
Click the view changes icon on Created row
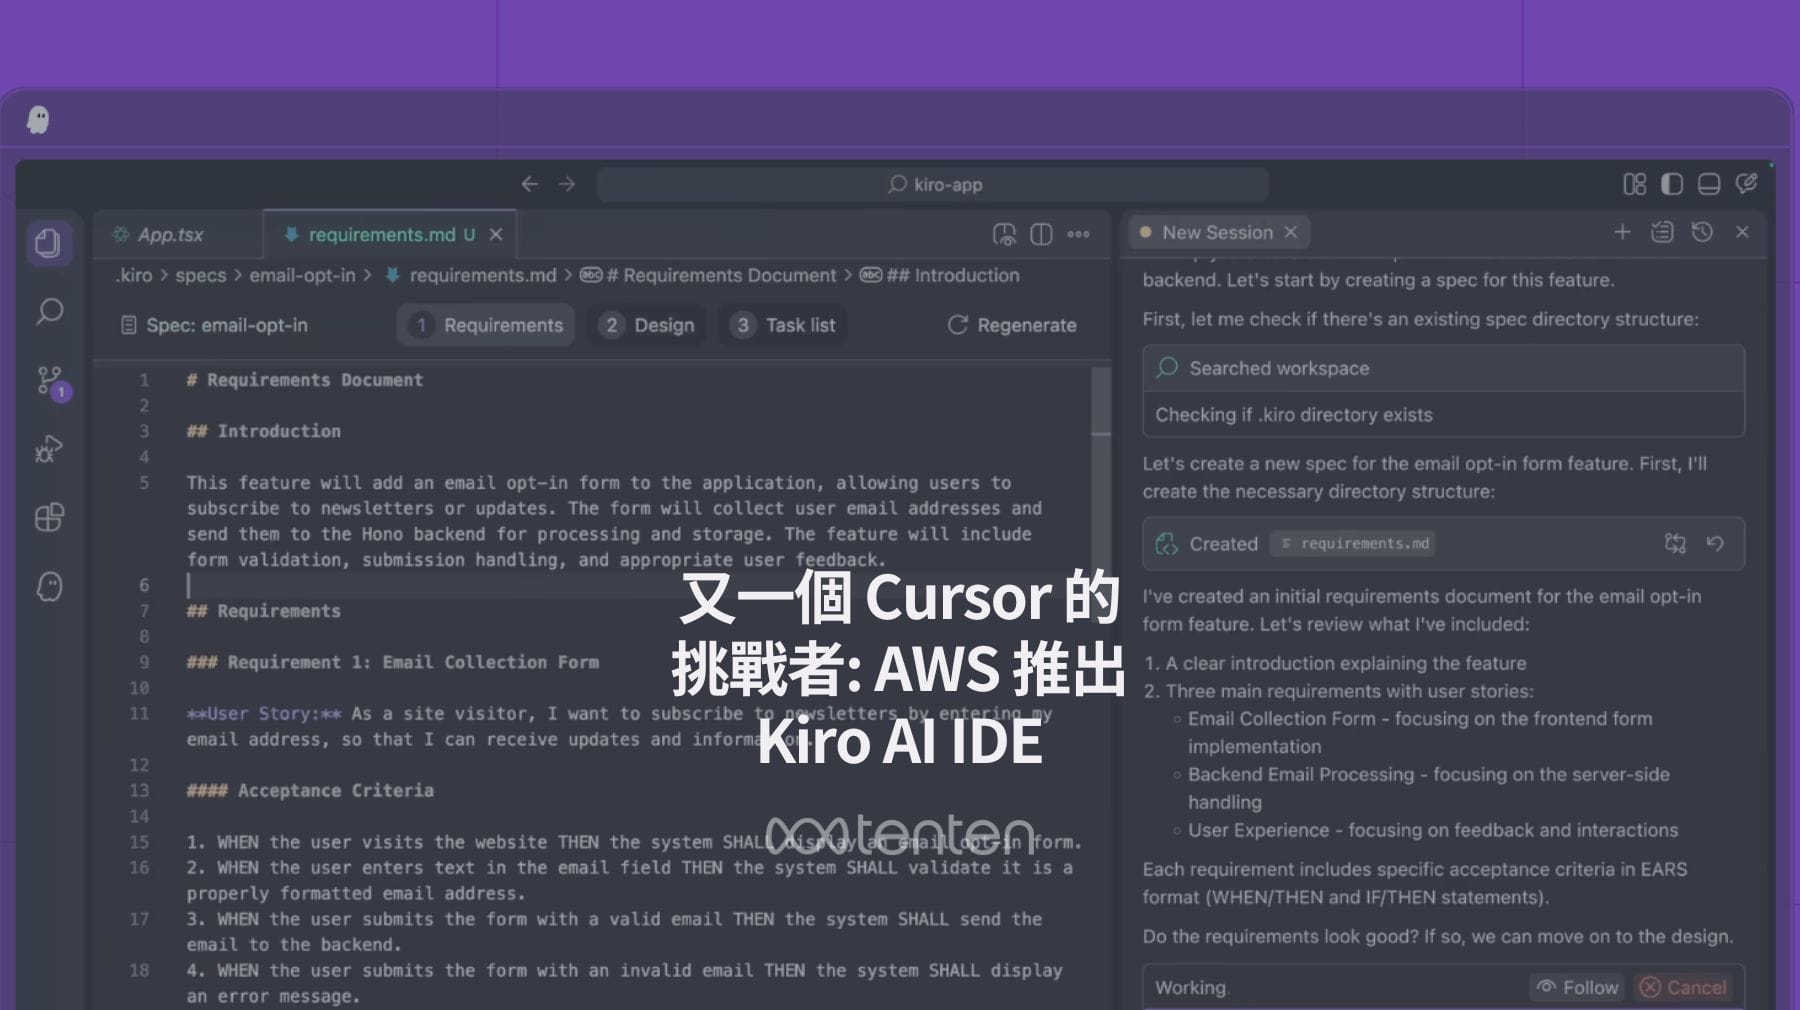[1675, 543]
